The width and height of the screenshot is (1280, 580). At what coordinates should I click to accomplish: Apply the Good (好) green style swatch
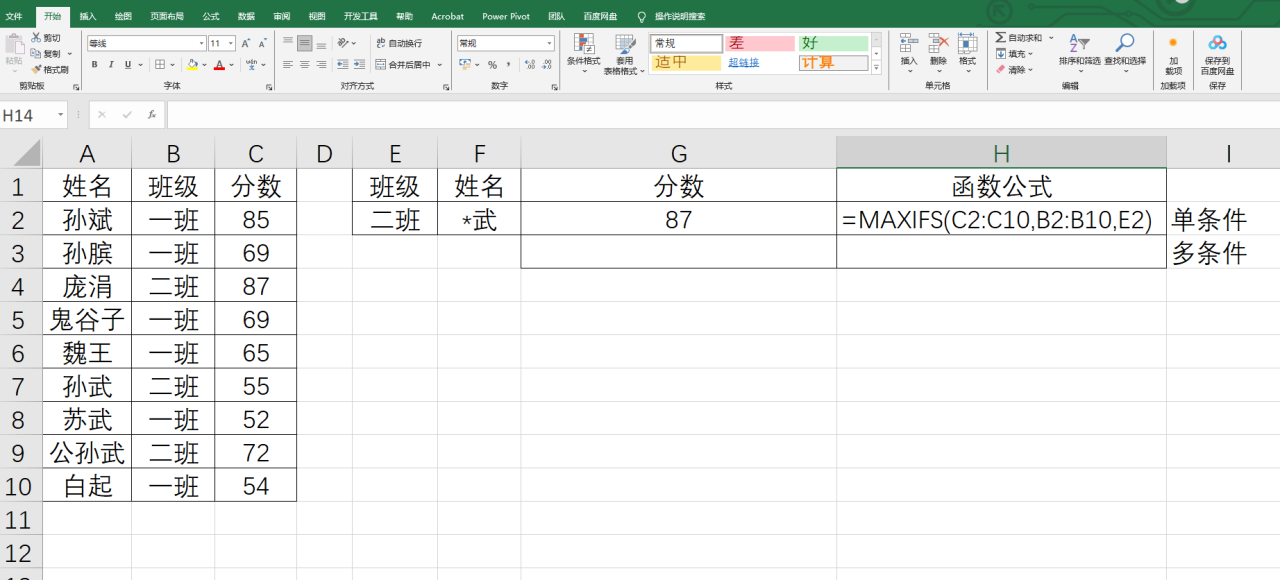point(834,44)
